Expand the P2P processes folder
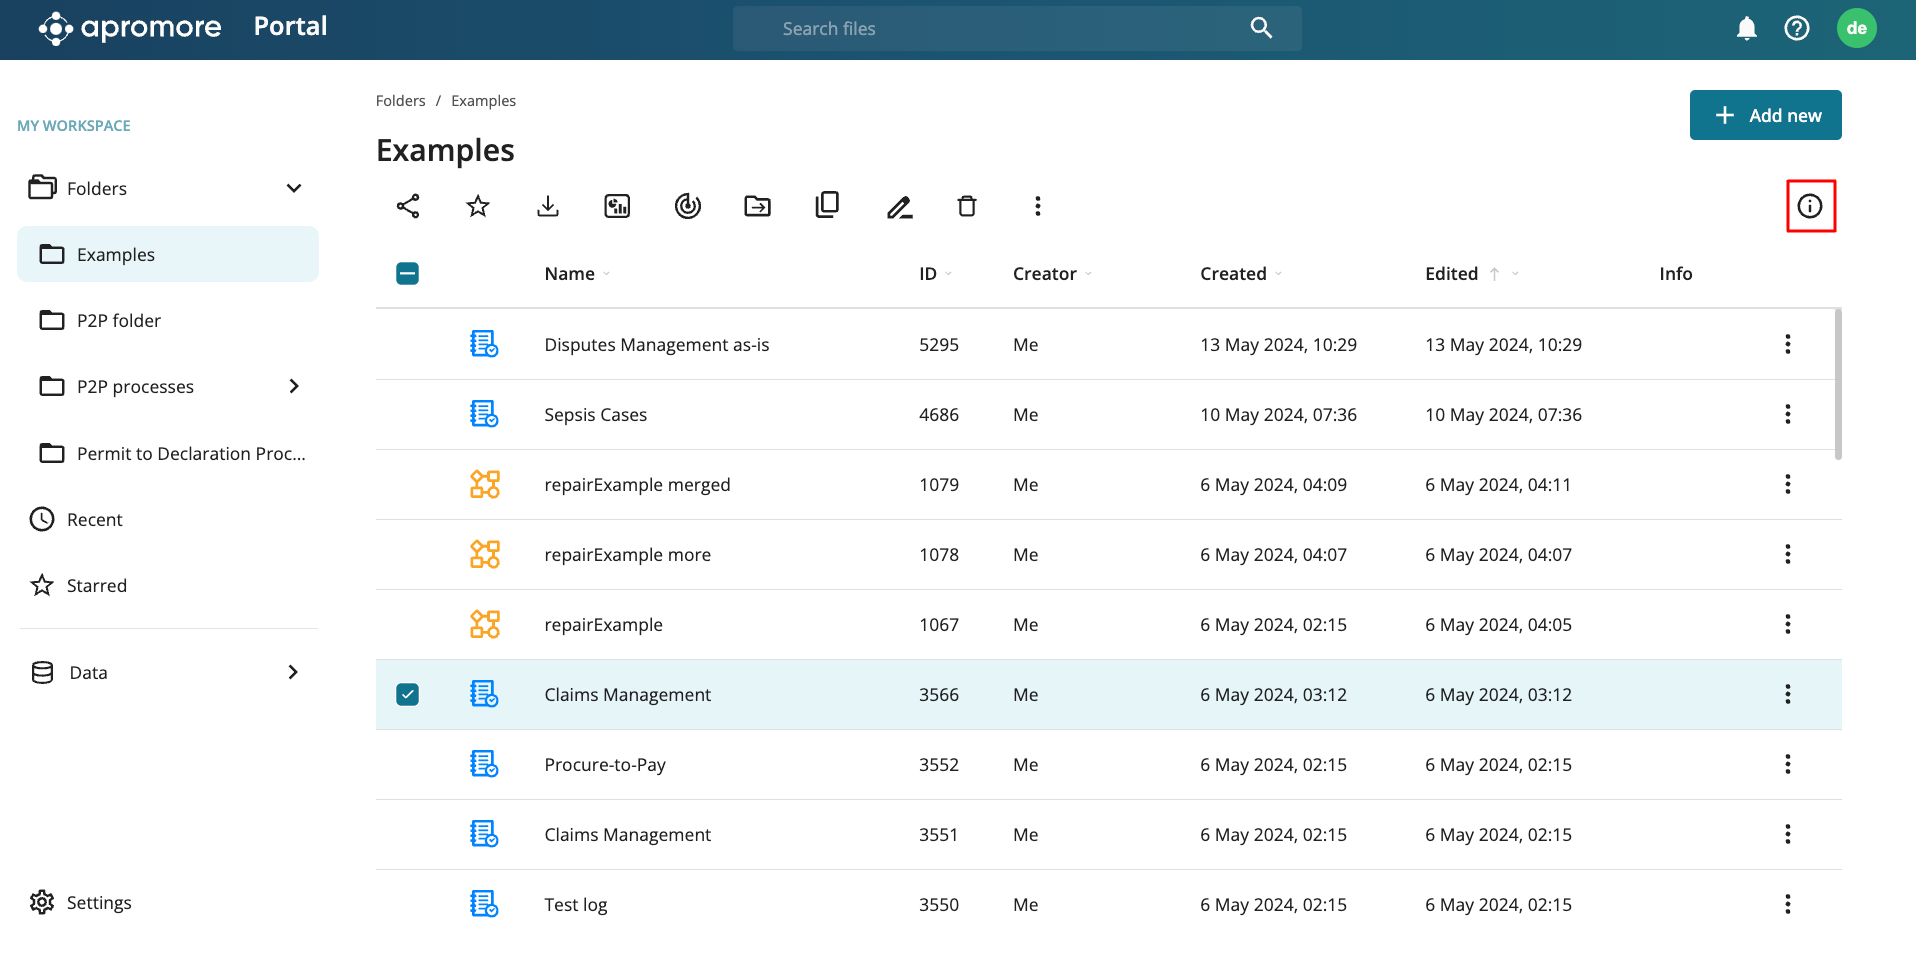Viewport: 1916px width, 964px height. click(x=294, y=386)
